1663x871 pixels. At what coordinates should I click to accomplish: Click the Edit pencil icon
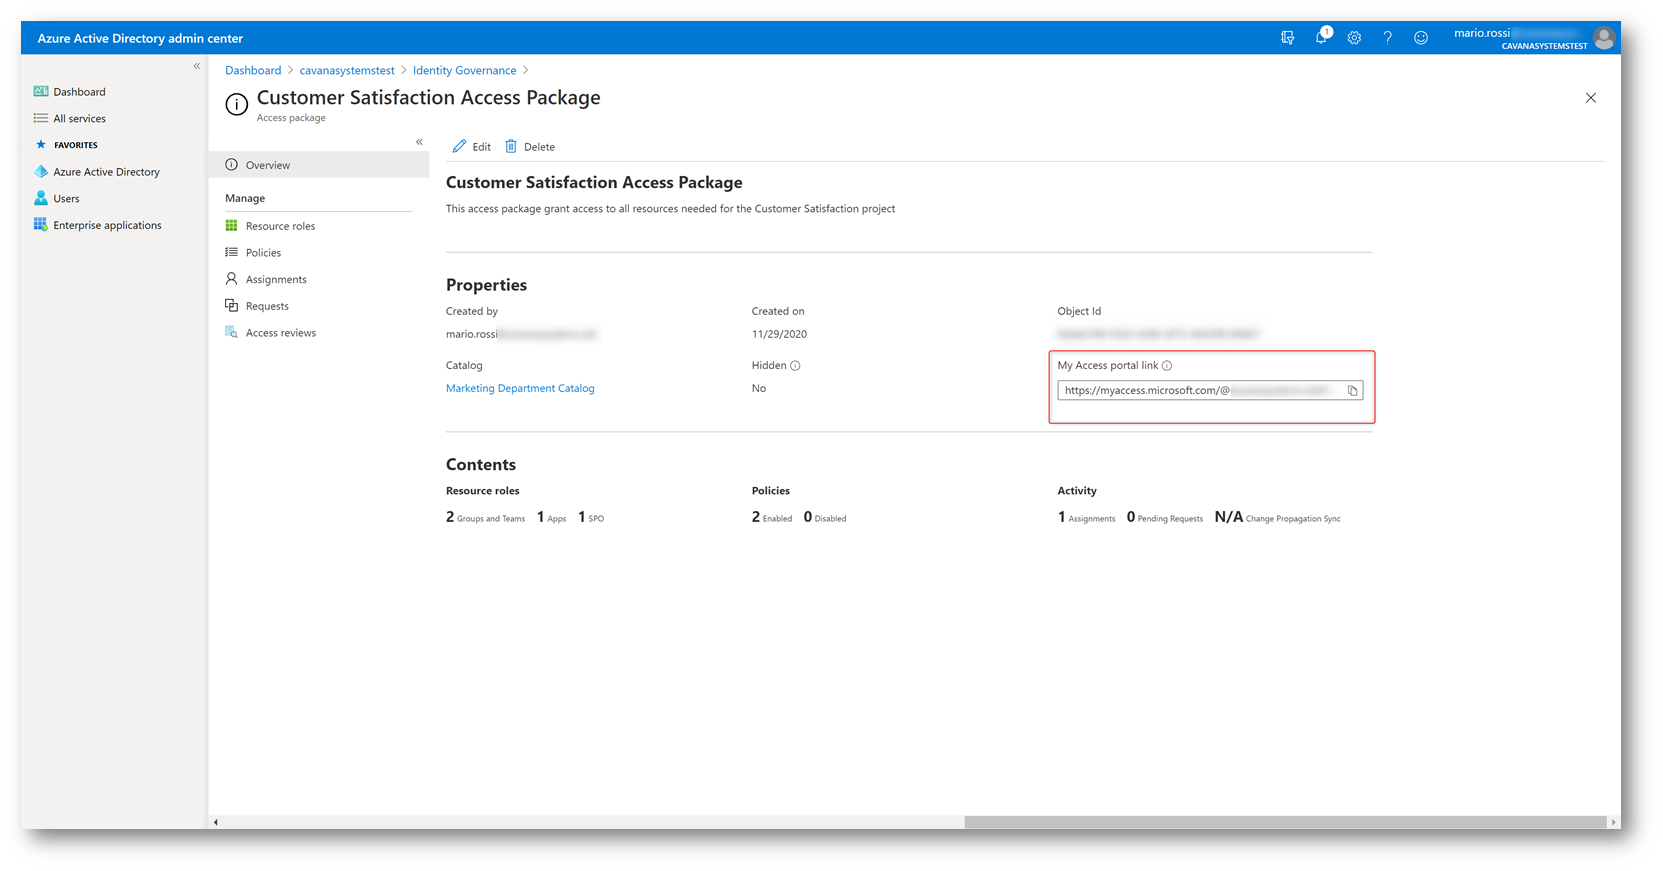click(459, 147)
